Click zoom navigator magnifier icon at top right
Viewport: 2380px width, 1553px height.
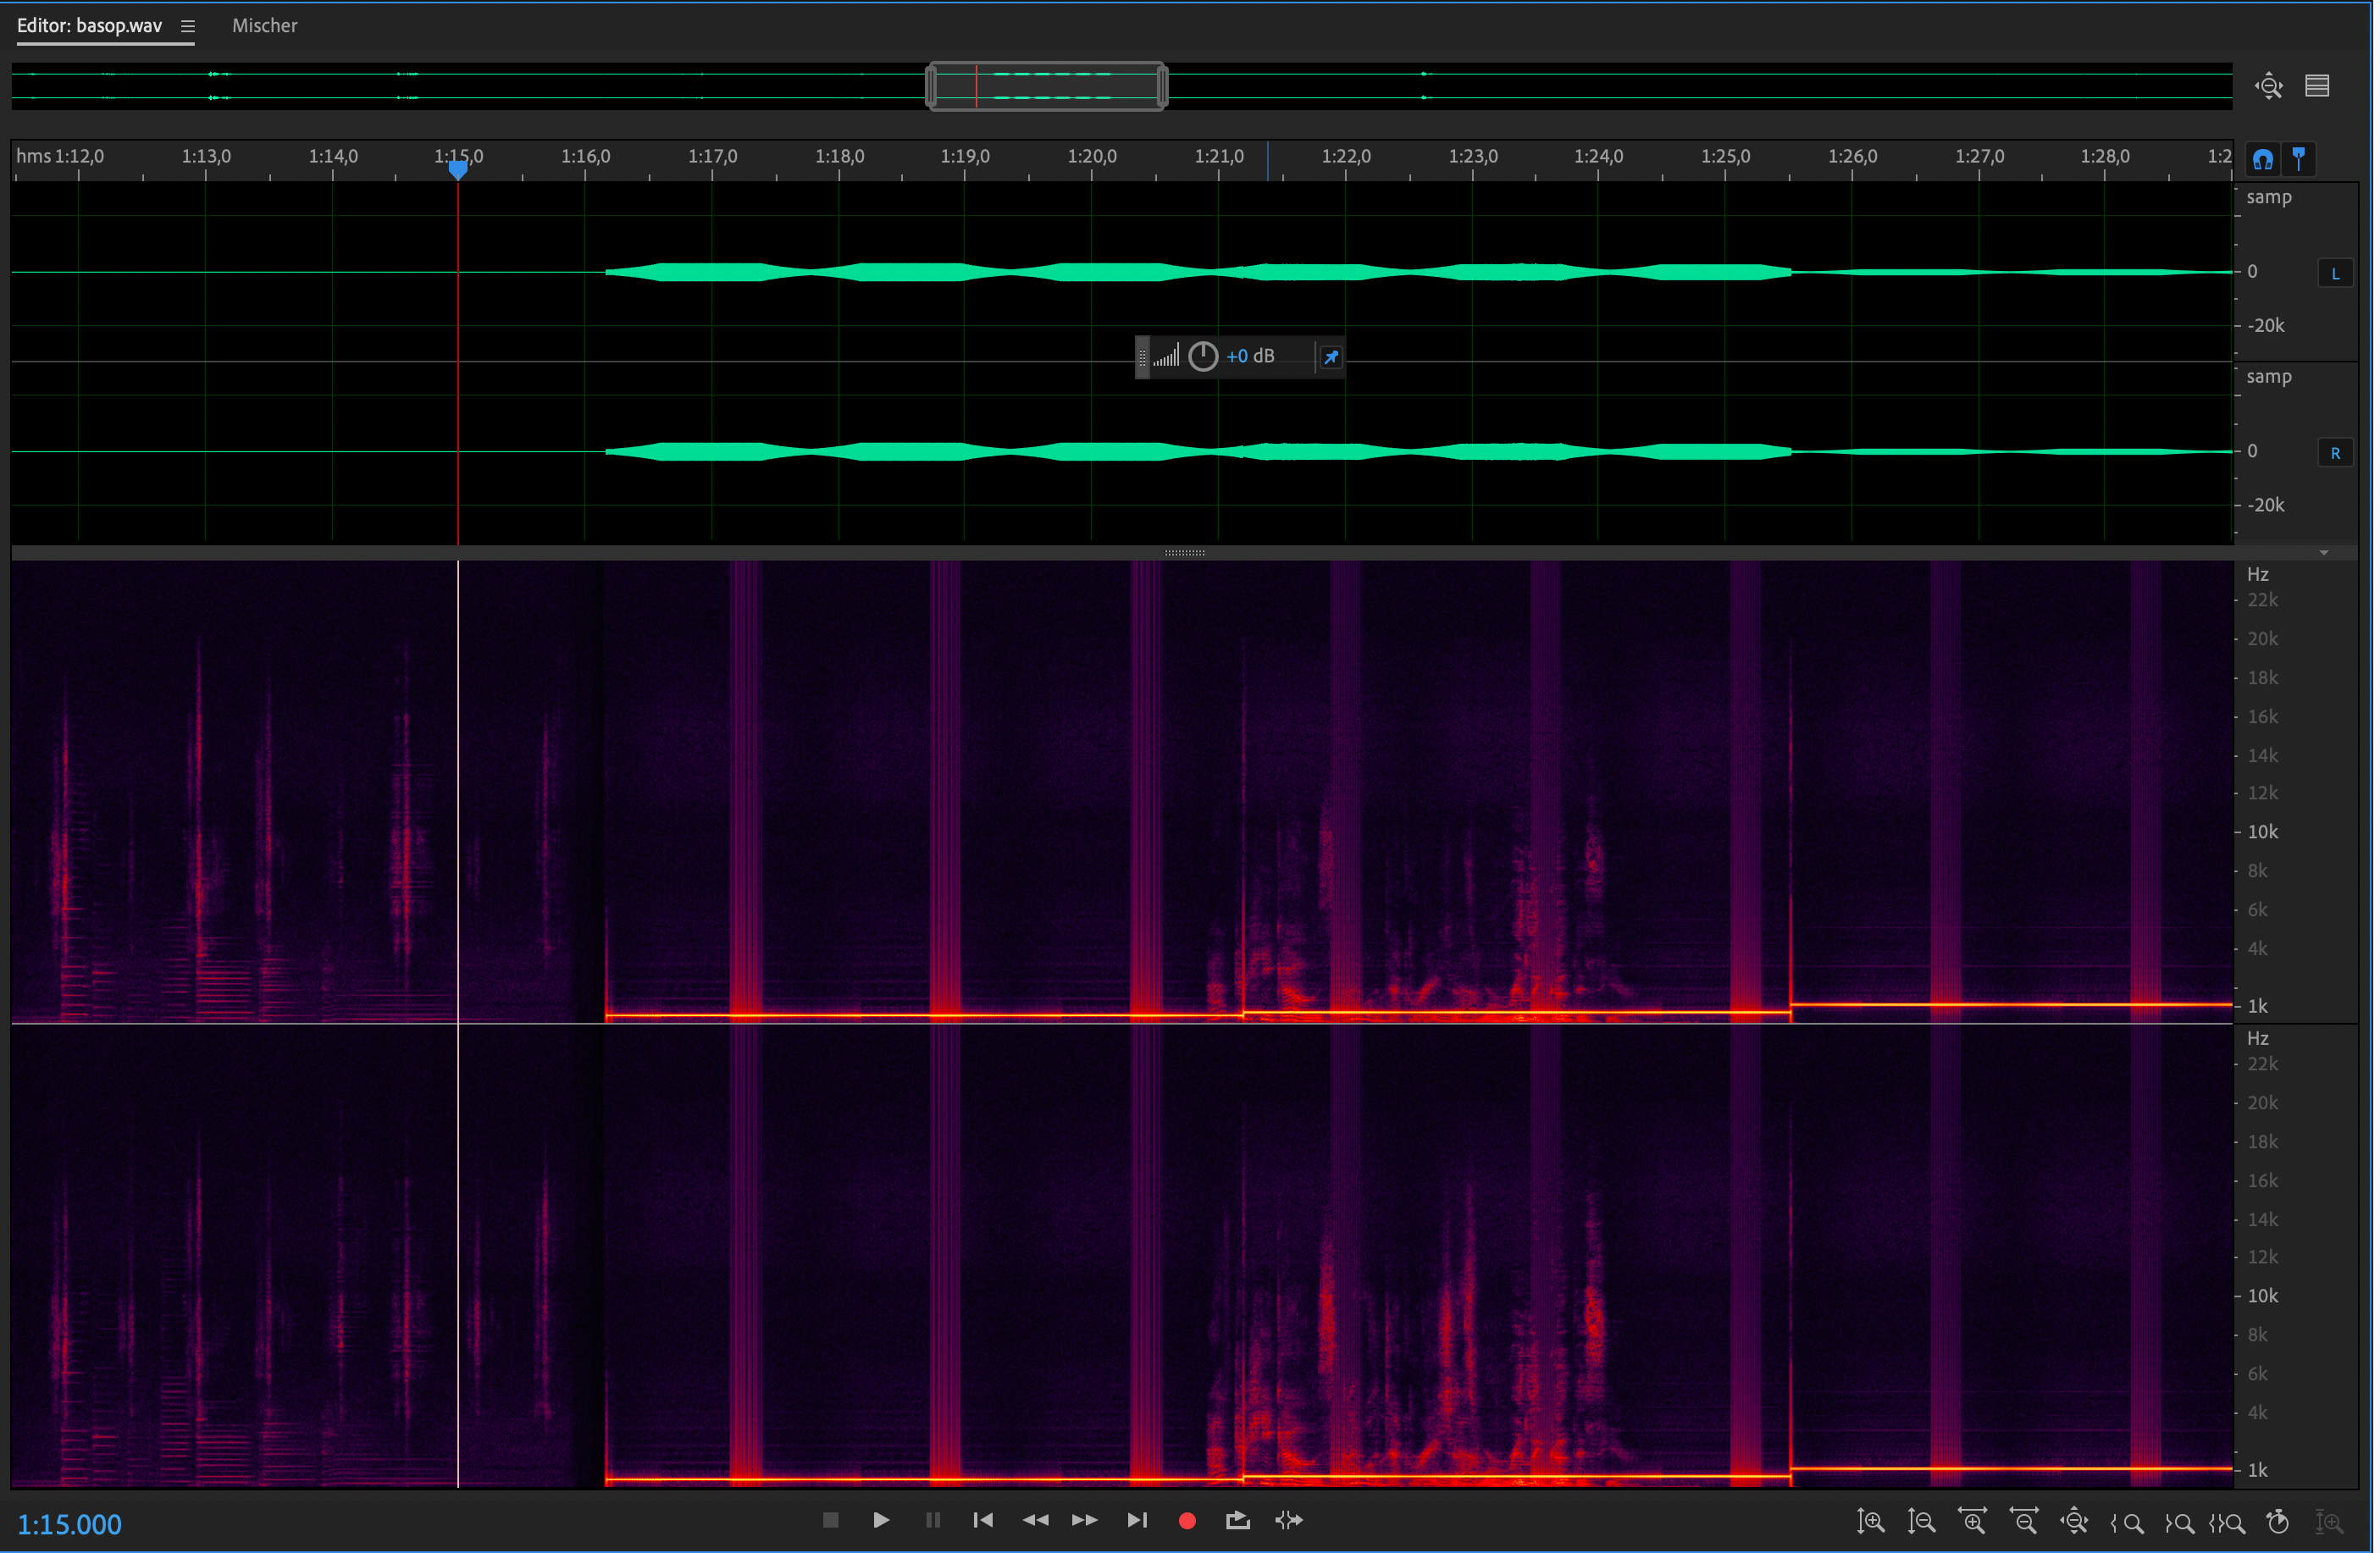[x=2269, y=86]
